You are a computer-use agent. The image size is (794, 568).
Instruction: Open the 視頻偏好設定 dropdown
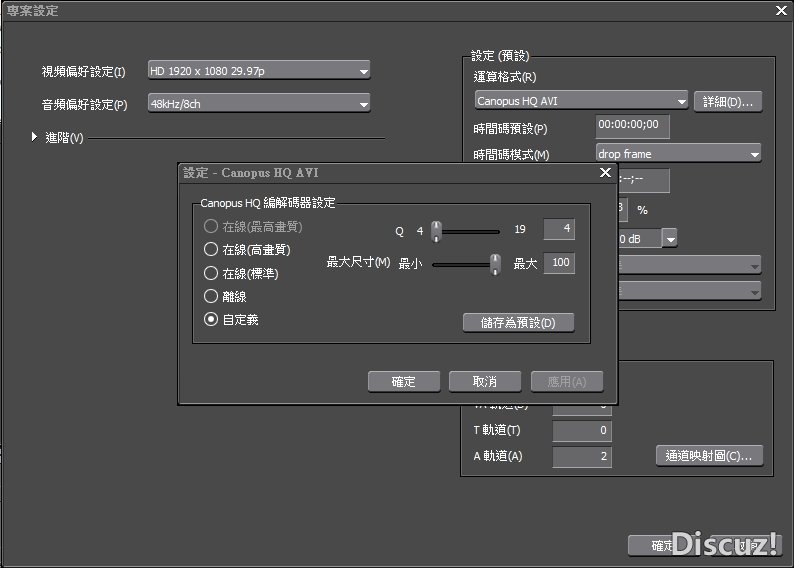tap(259, 70)
